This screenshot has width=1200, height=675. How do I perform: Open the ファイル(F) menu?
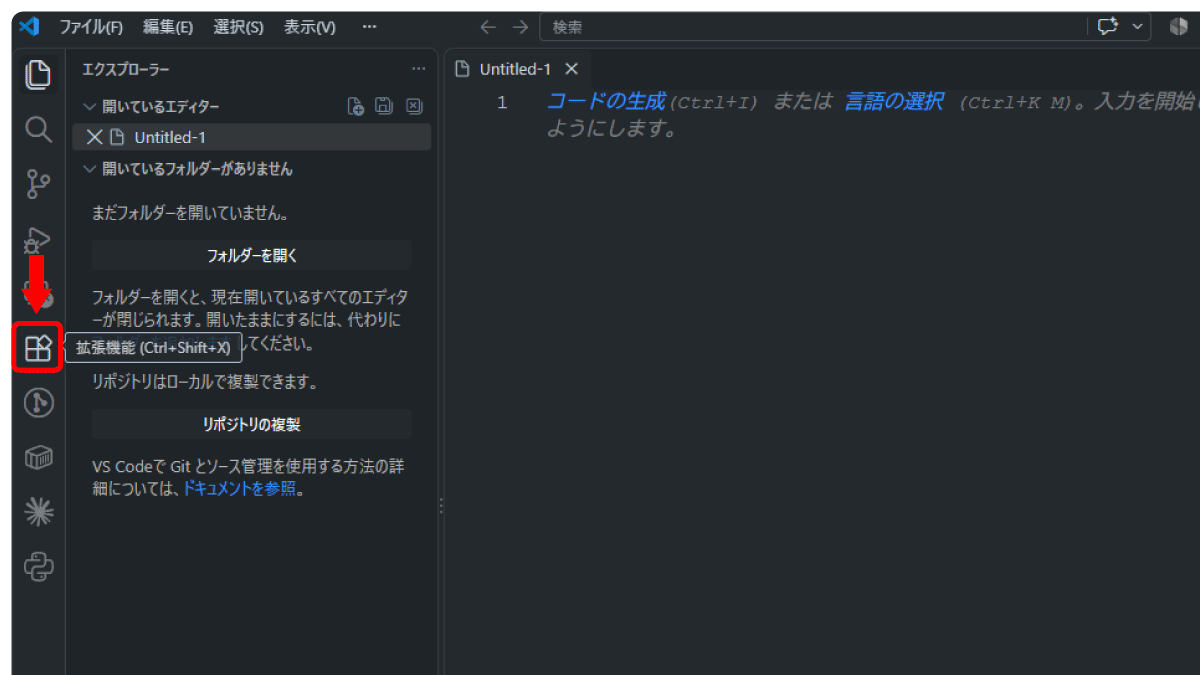tap(91, 27)
